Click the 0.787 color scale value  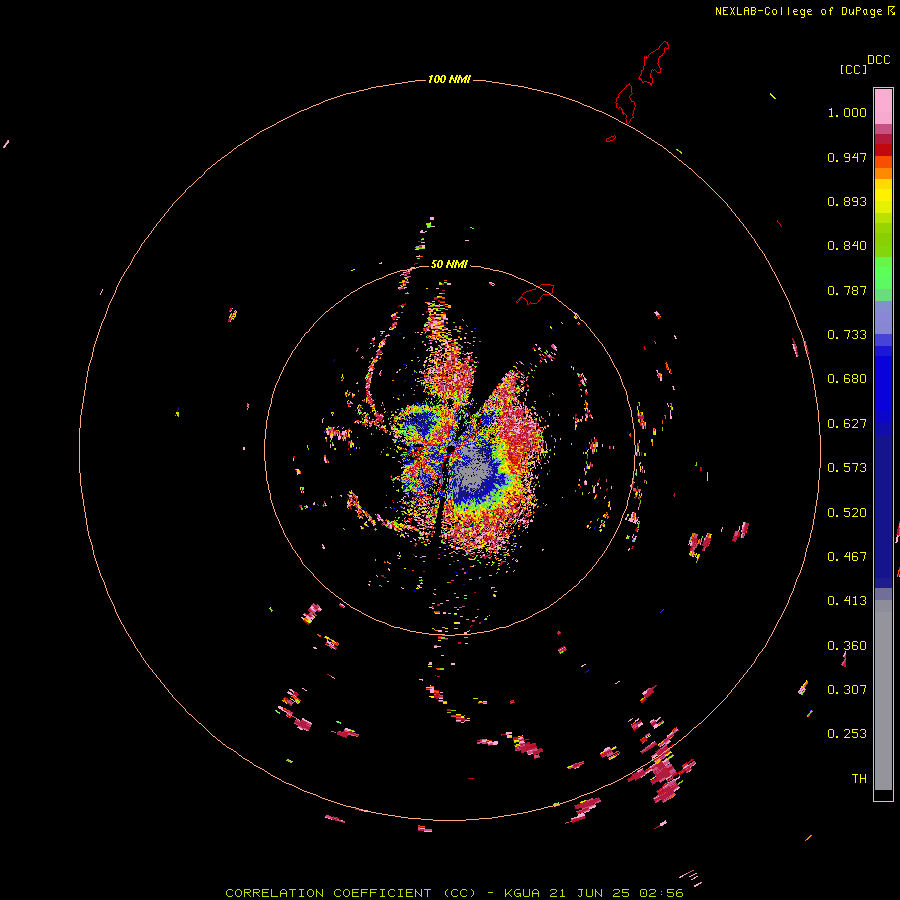(847, 290)
